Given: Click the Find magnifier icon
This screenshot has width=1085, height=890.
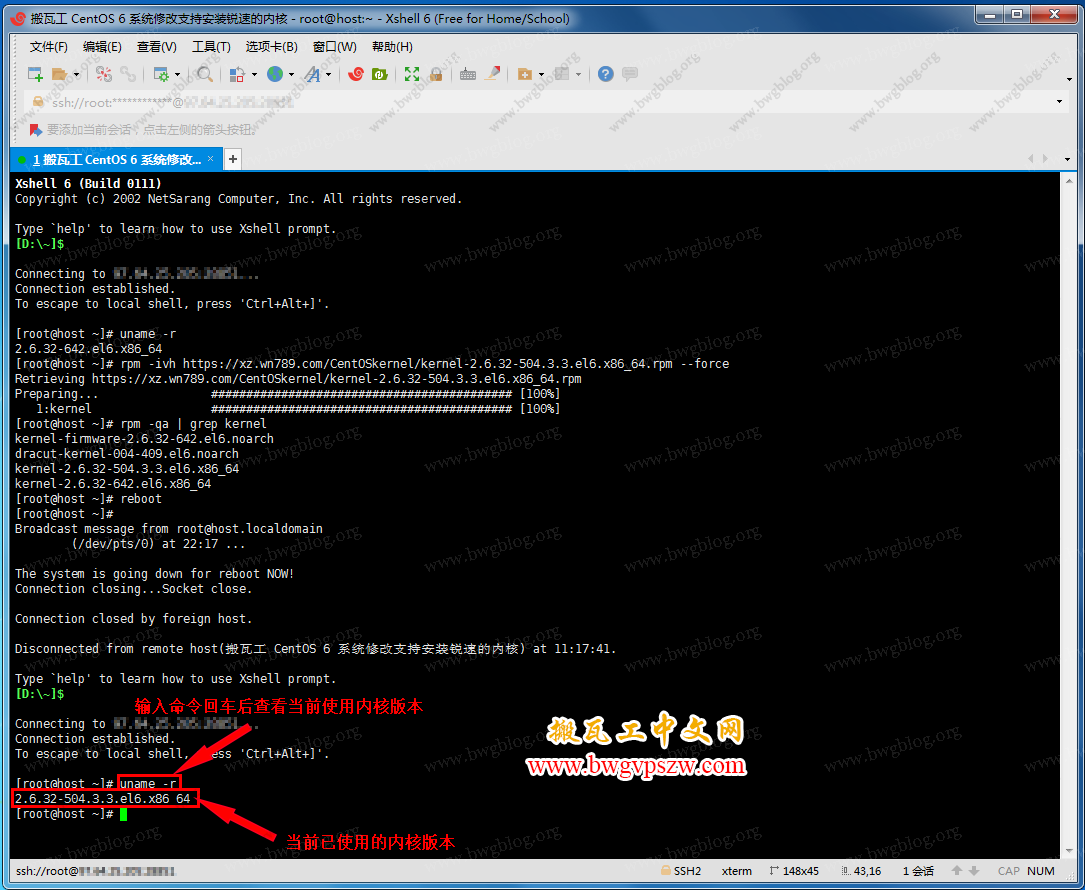Looking at the screenshot, I should [x=204, y=74].
